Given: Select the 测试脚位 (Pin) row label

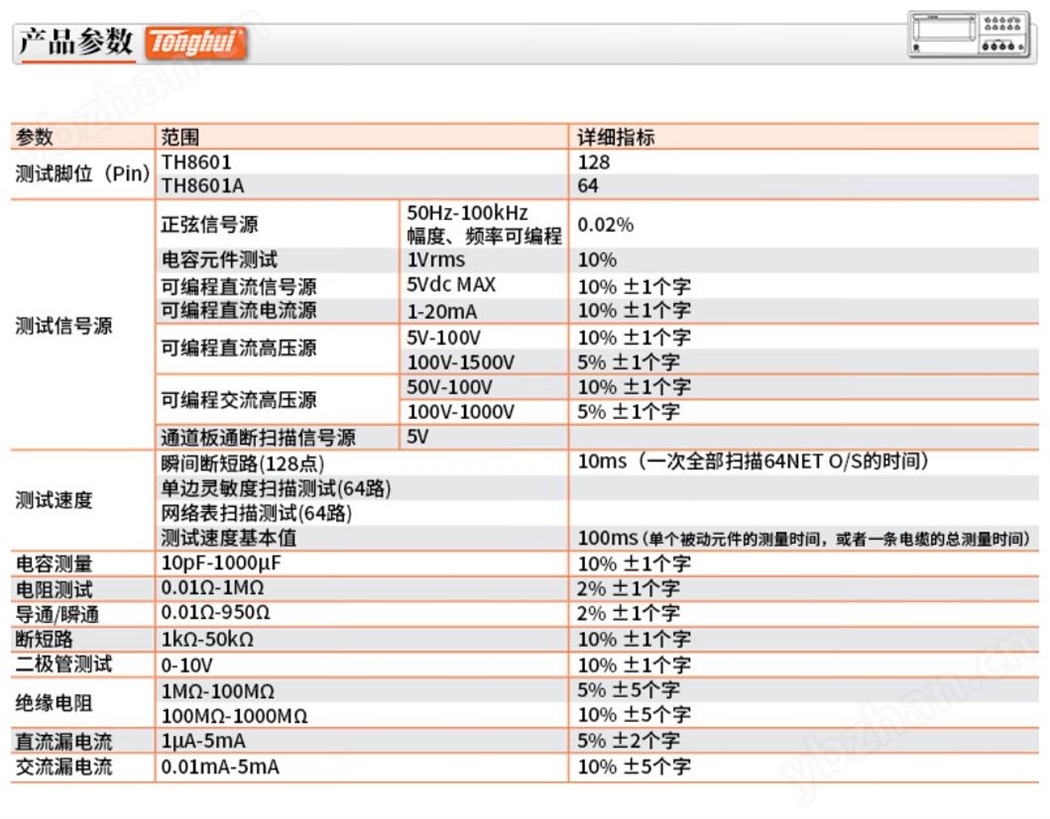Looking at the screenshot, I should tap(83, 173).
